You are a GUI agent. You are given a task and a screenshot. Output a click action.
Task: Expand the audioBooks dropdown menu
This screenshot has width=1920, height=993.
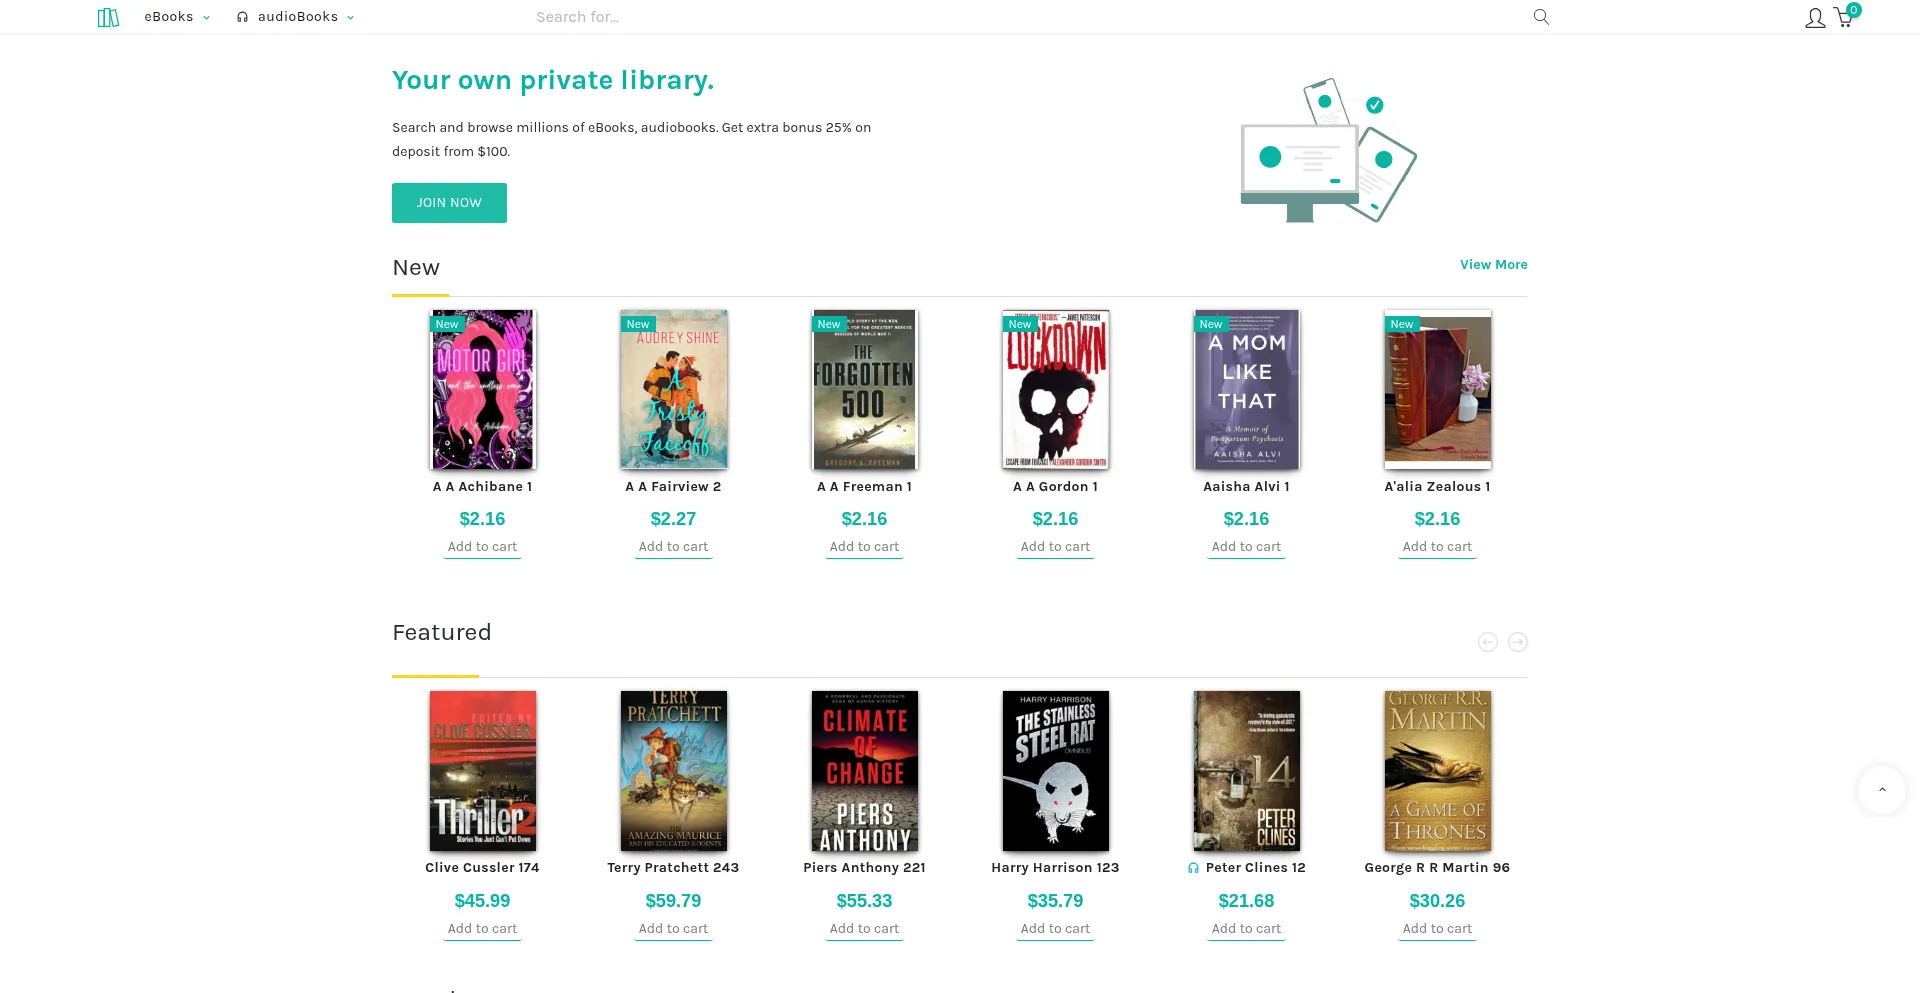click(x=296, y=17)
